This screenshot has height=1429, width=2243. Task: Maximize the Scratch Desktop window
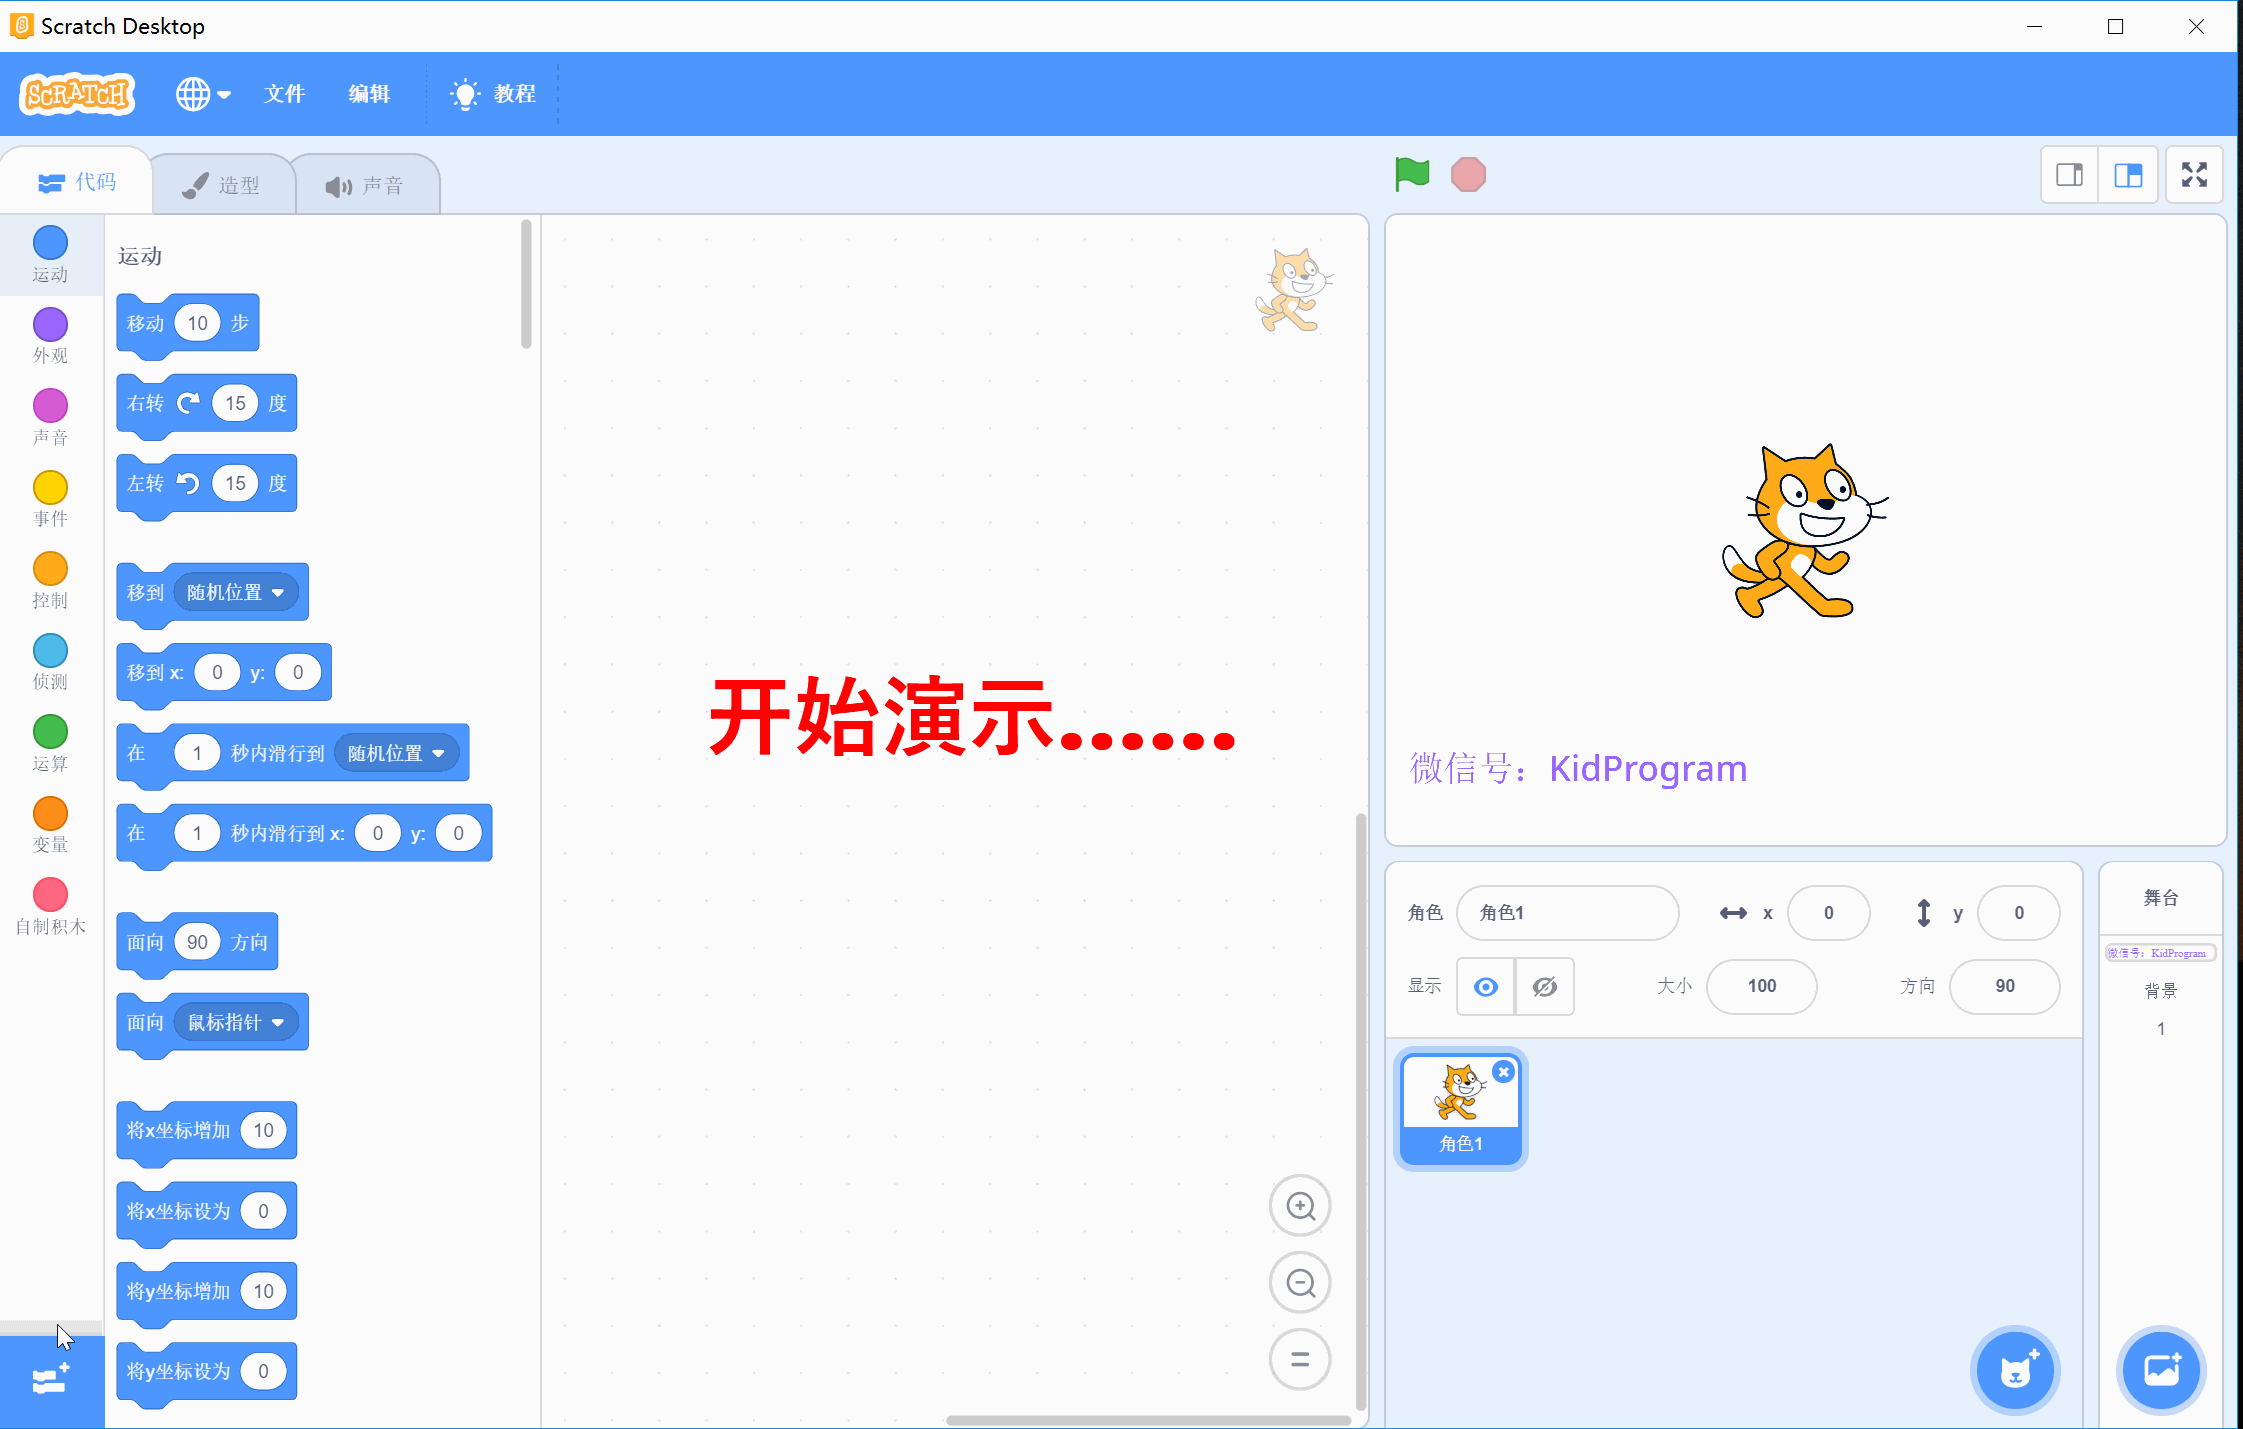(x=2115, y=27)
